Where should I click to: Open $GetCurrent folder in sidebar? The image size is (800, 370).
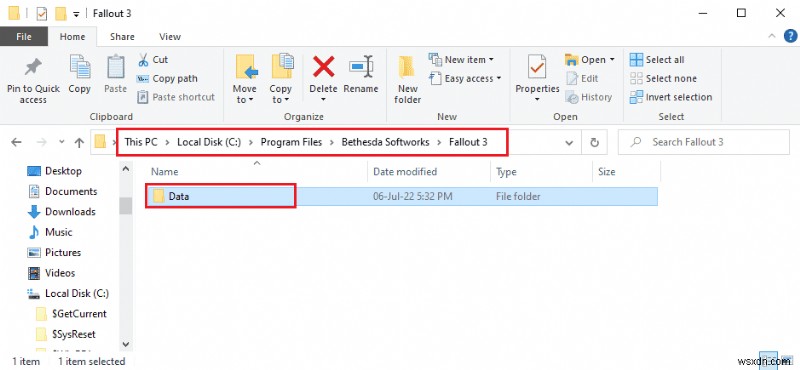click(71, 314)
